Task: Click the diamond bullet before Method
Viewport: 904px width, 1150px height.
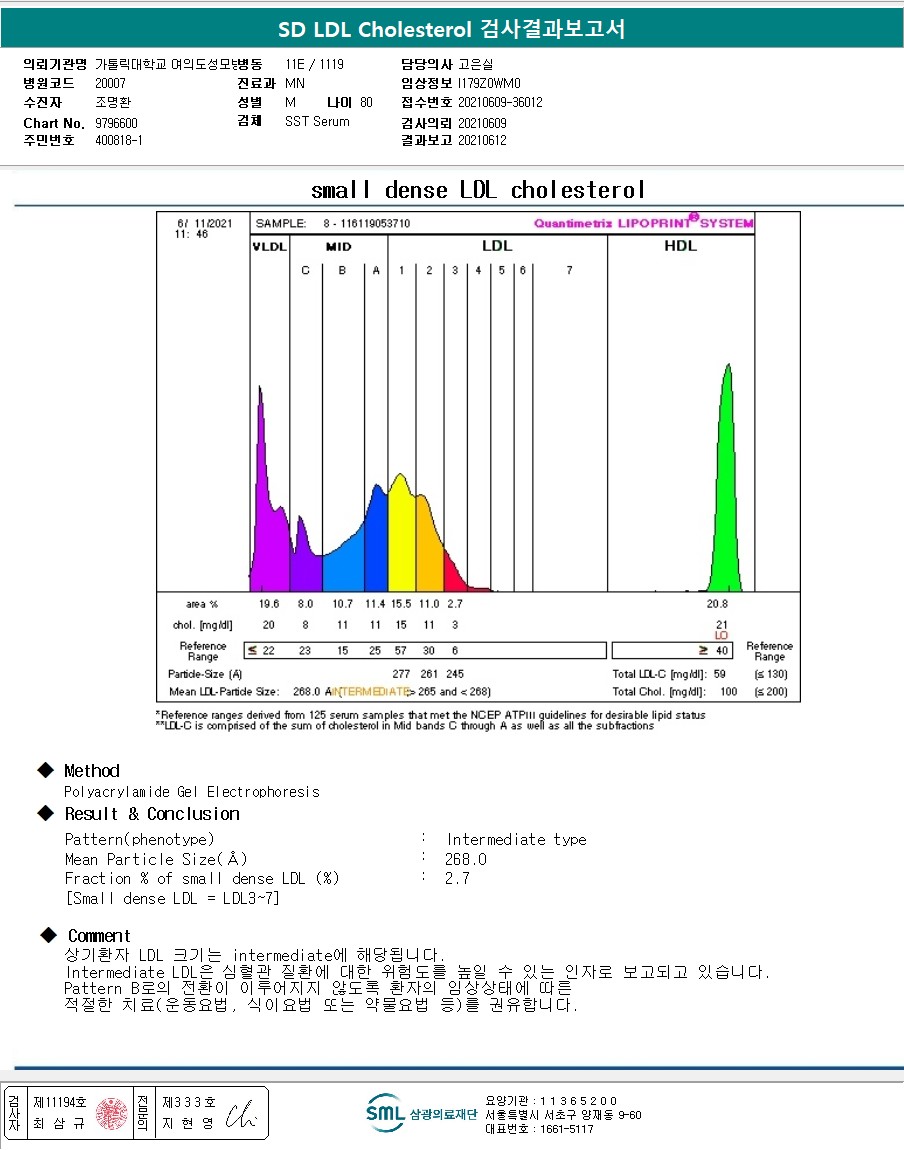Action: [46, 769]
